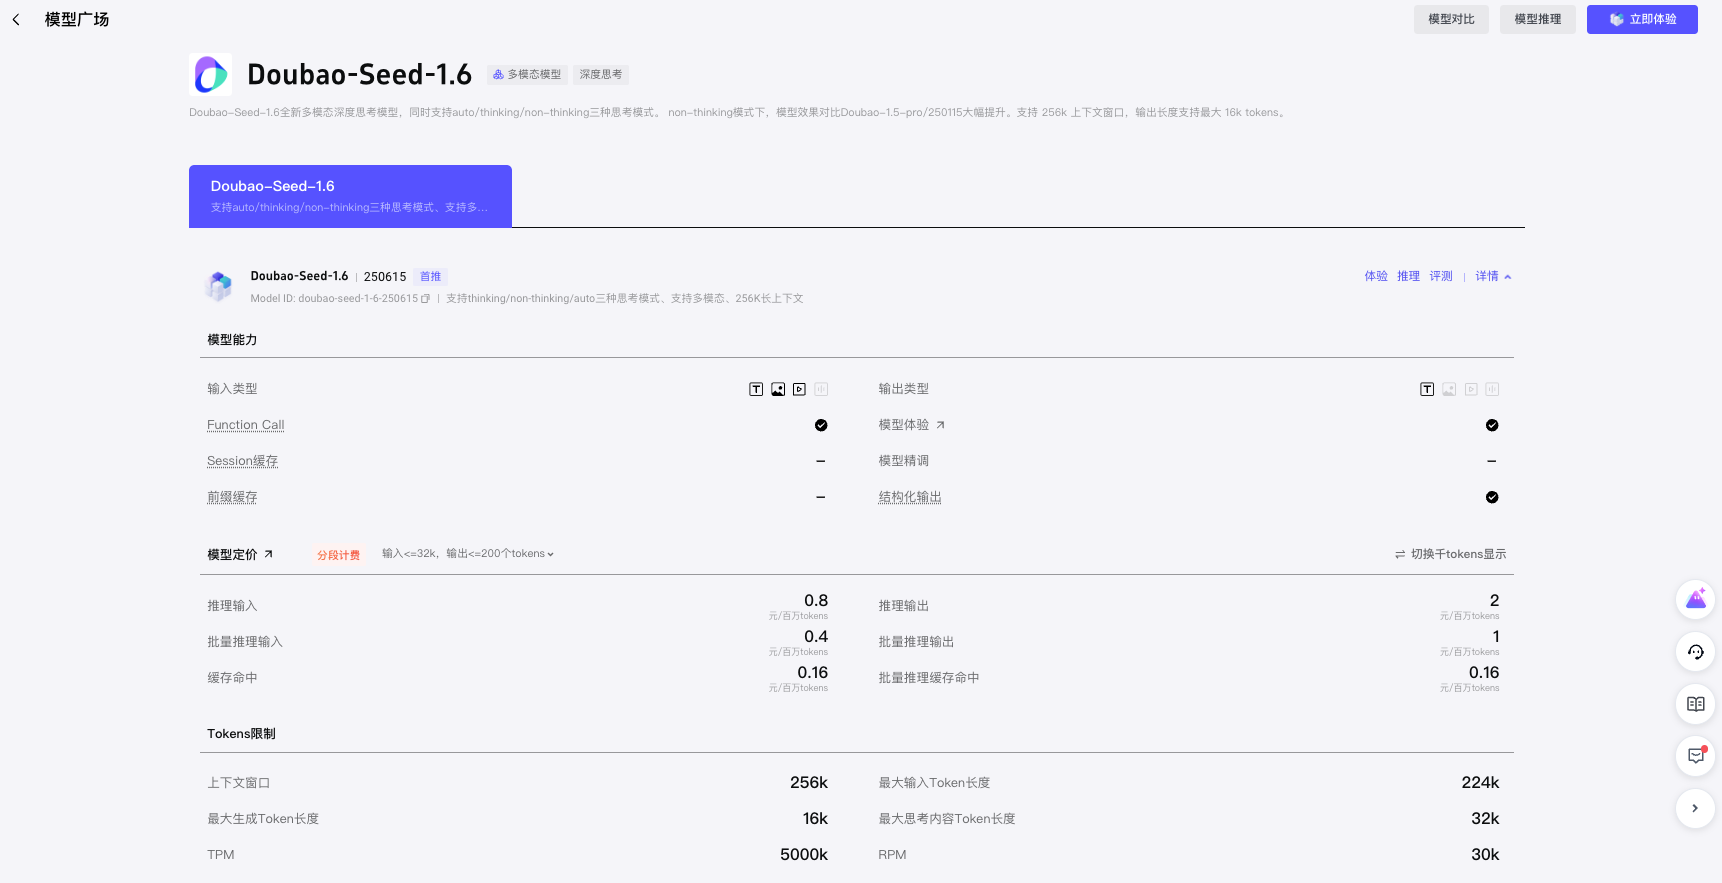The height and width of the screenshot is (883, 1722).
Task: Collapse the floating side toolbar with the chevron
Action: click(x=1696, y=808)
